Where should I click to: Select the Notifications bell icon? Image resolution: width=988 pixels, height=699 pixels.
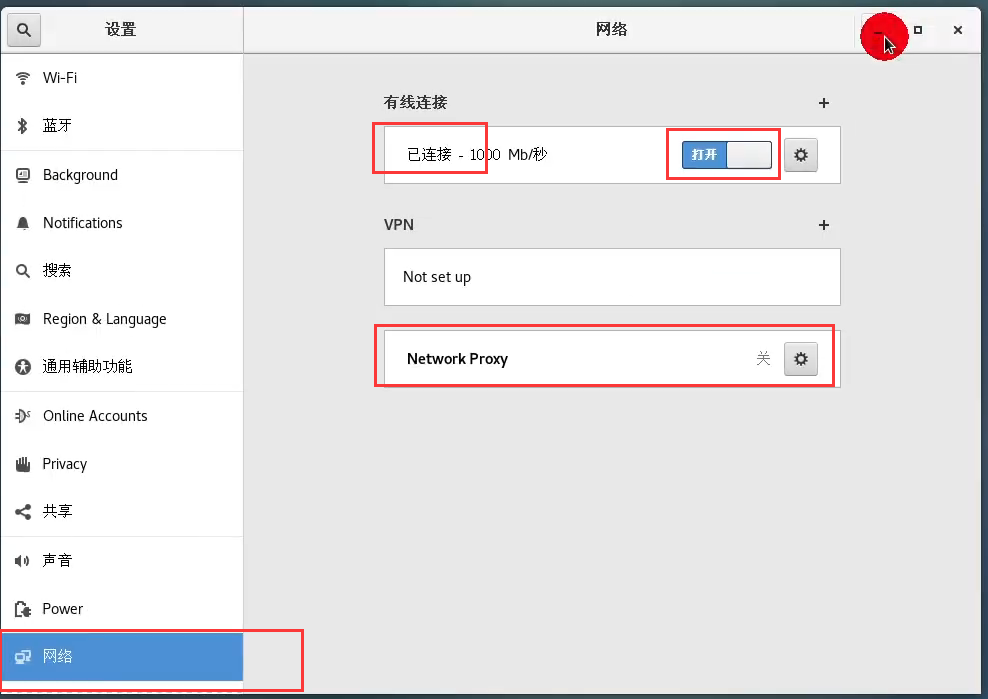23,223
